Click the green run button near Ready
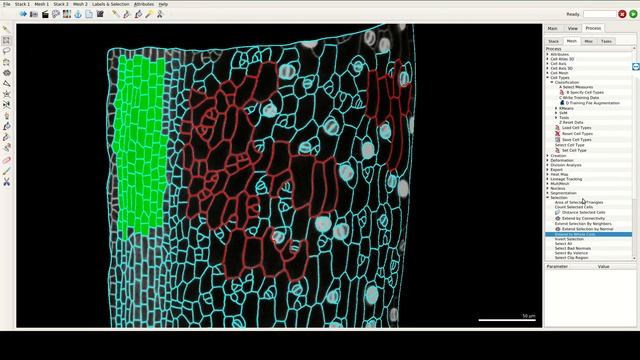This screenshot has height=360, width=640. [x=633, y=14]
